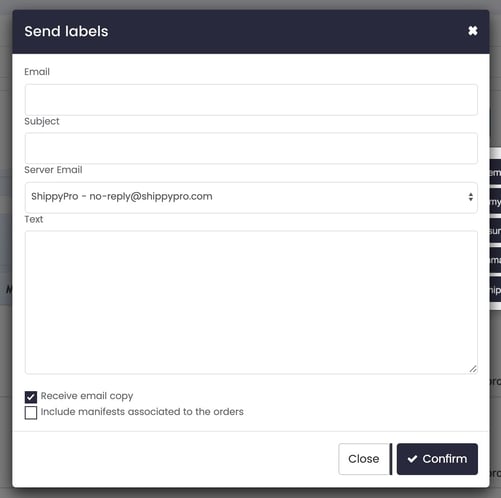This screenshot has height=498, width=501.
Task: Click the Server Email up-down arrows icon
Action: point(470,197)
